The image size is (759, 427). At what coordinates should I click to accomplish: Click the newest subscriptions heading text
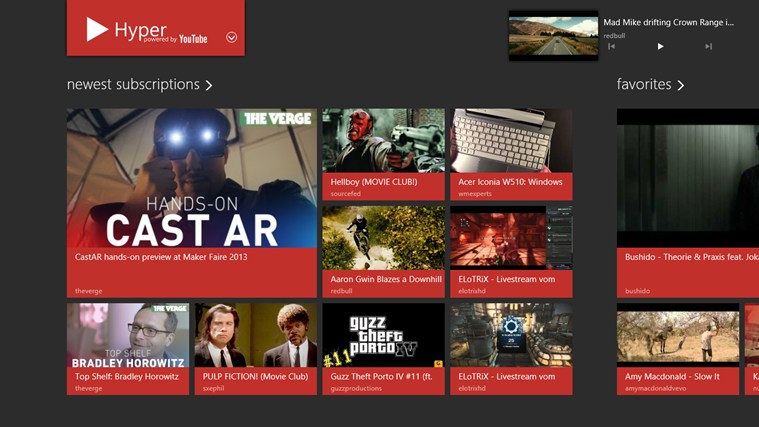[133, 85]
